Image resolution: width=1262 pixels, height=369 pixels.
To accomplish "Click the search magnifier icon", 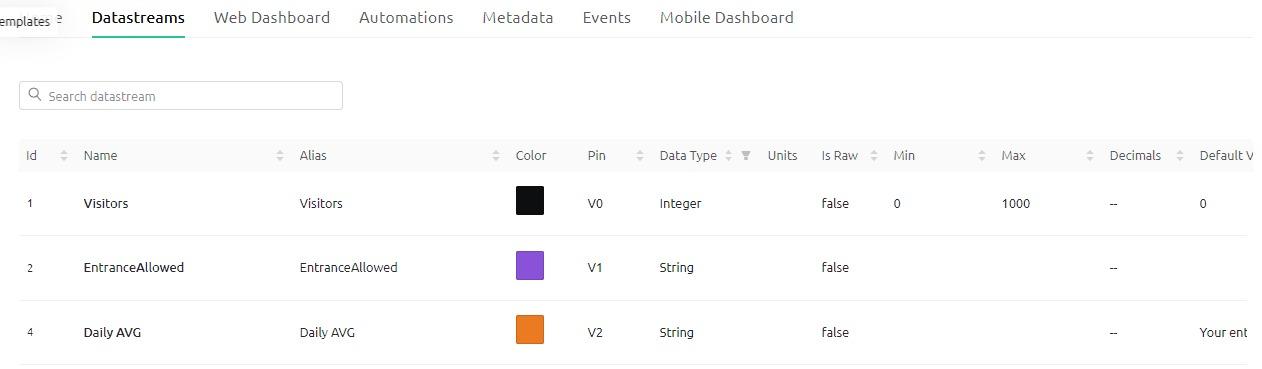I will 35,95.
